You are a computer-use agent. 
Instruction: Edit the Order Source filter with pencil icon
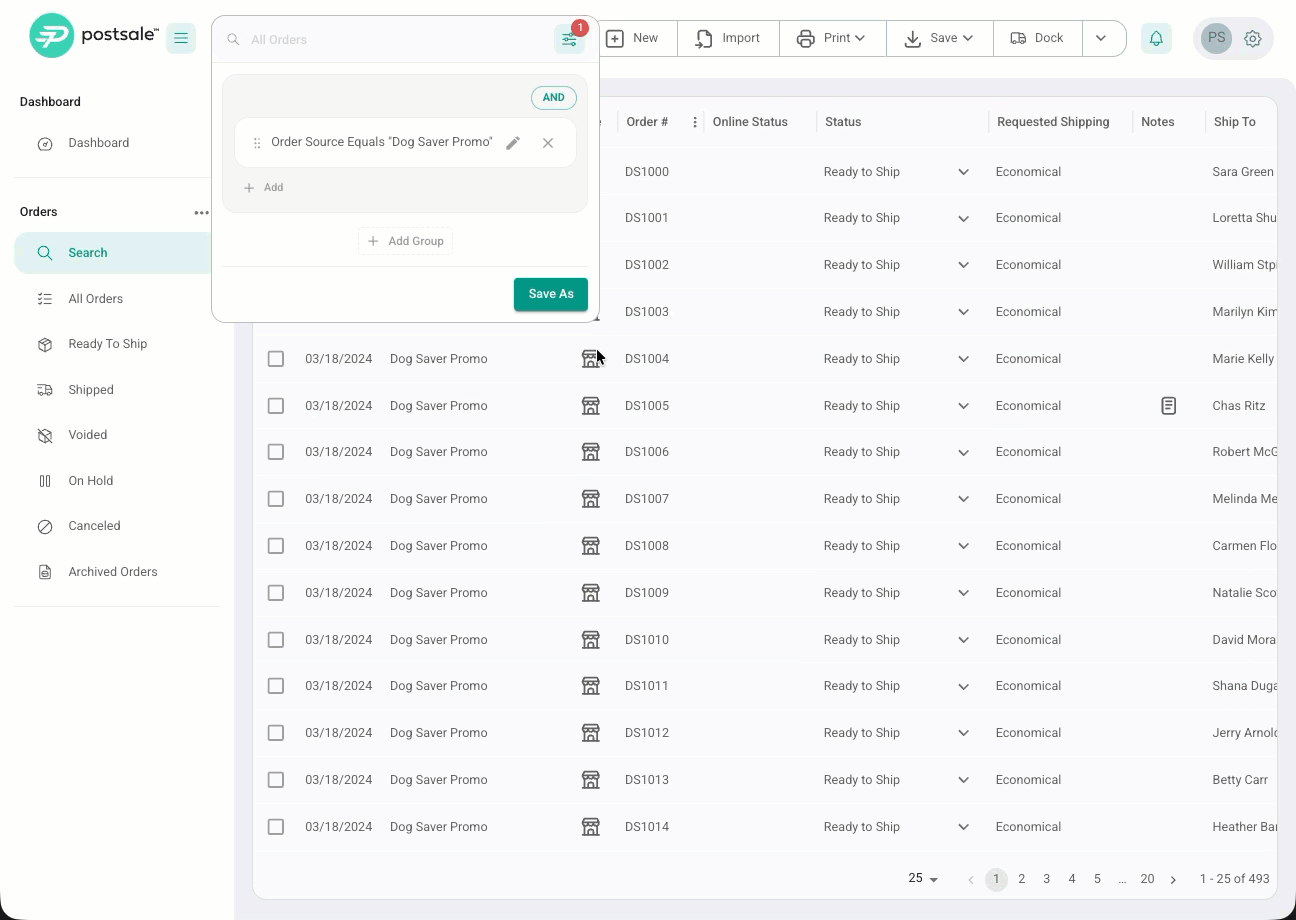pyautogui.click(x=513, y=143)
